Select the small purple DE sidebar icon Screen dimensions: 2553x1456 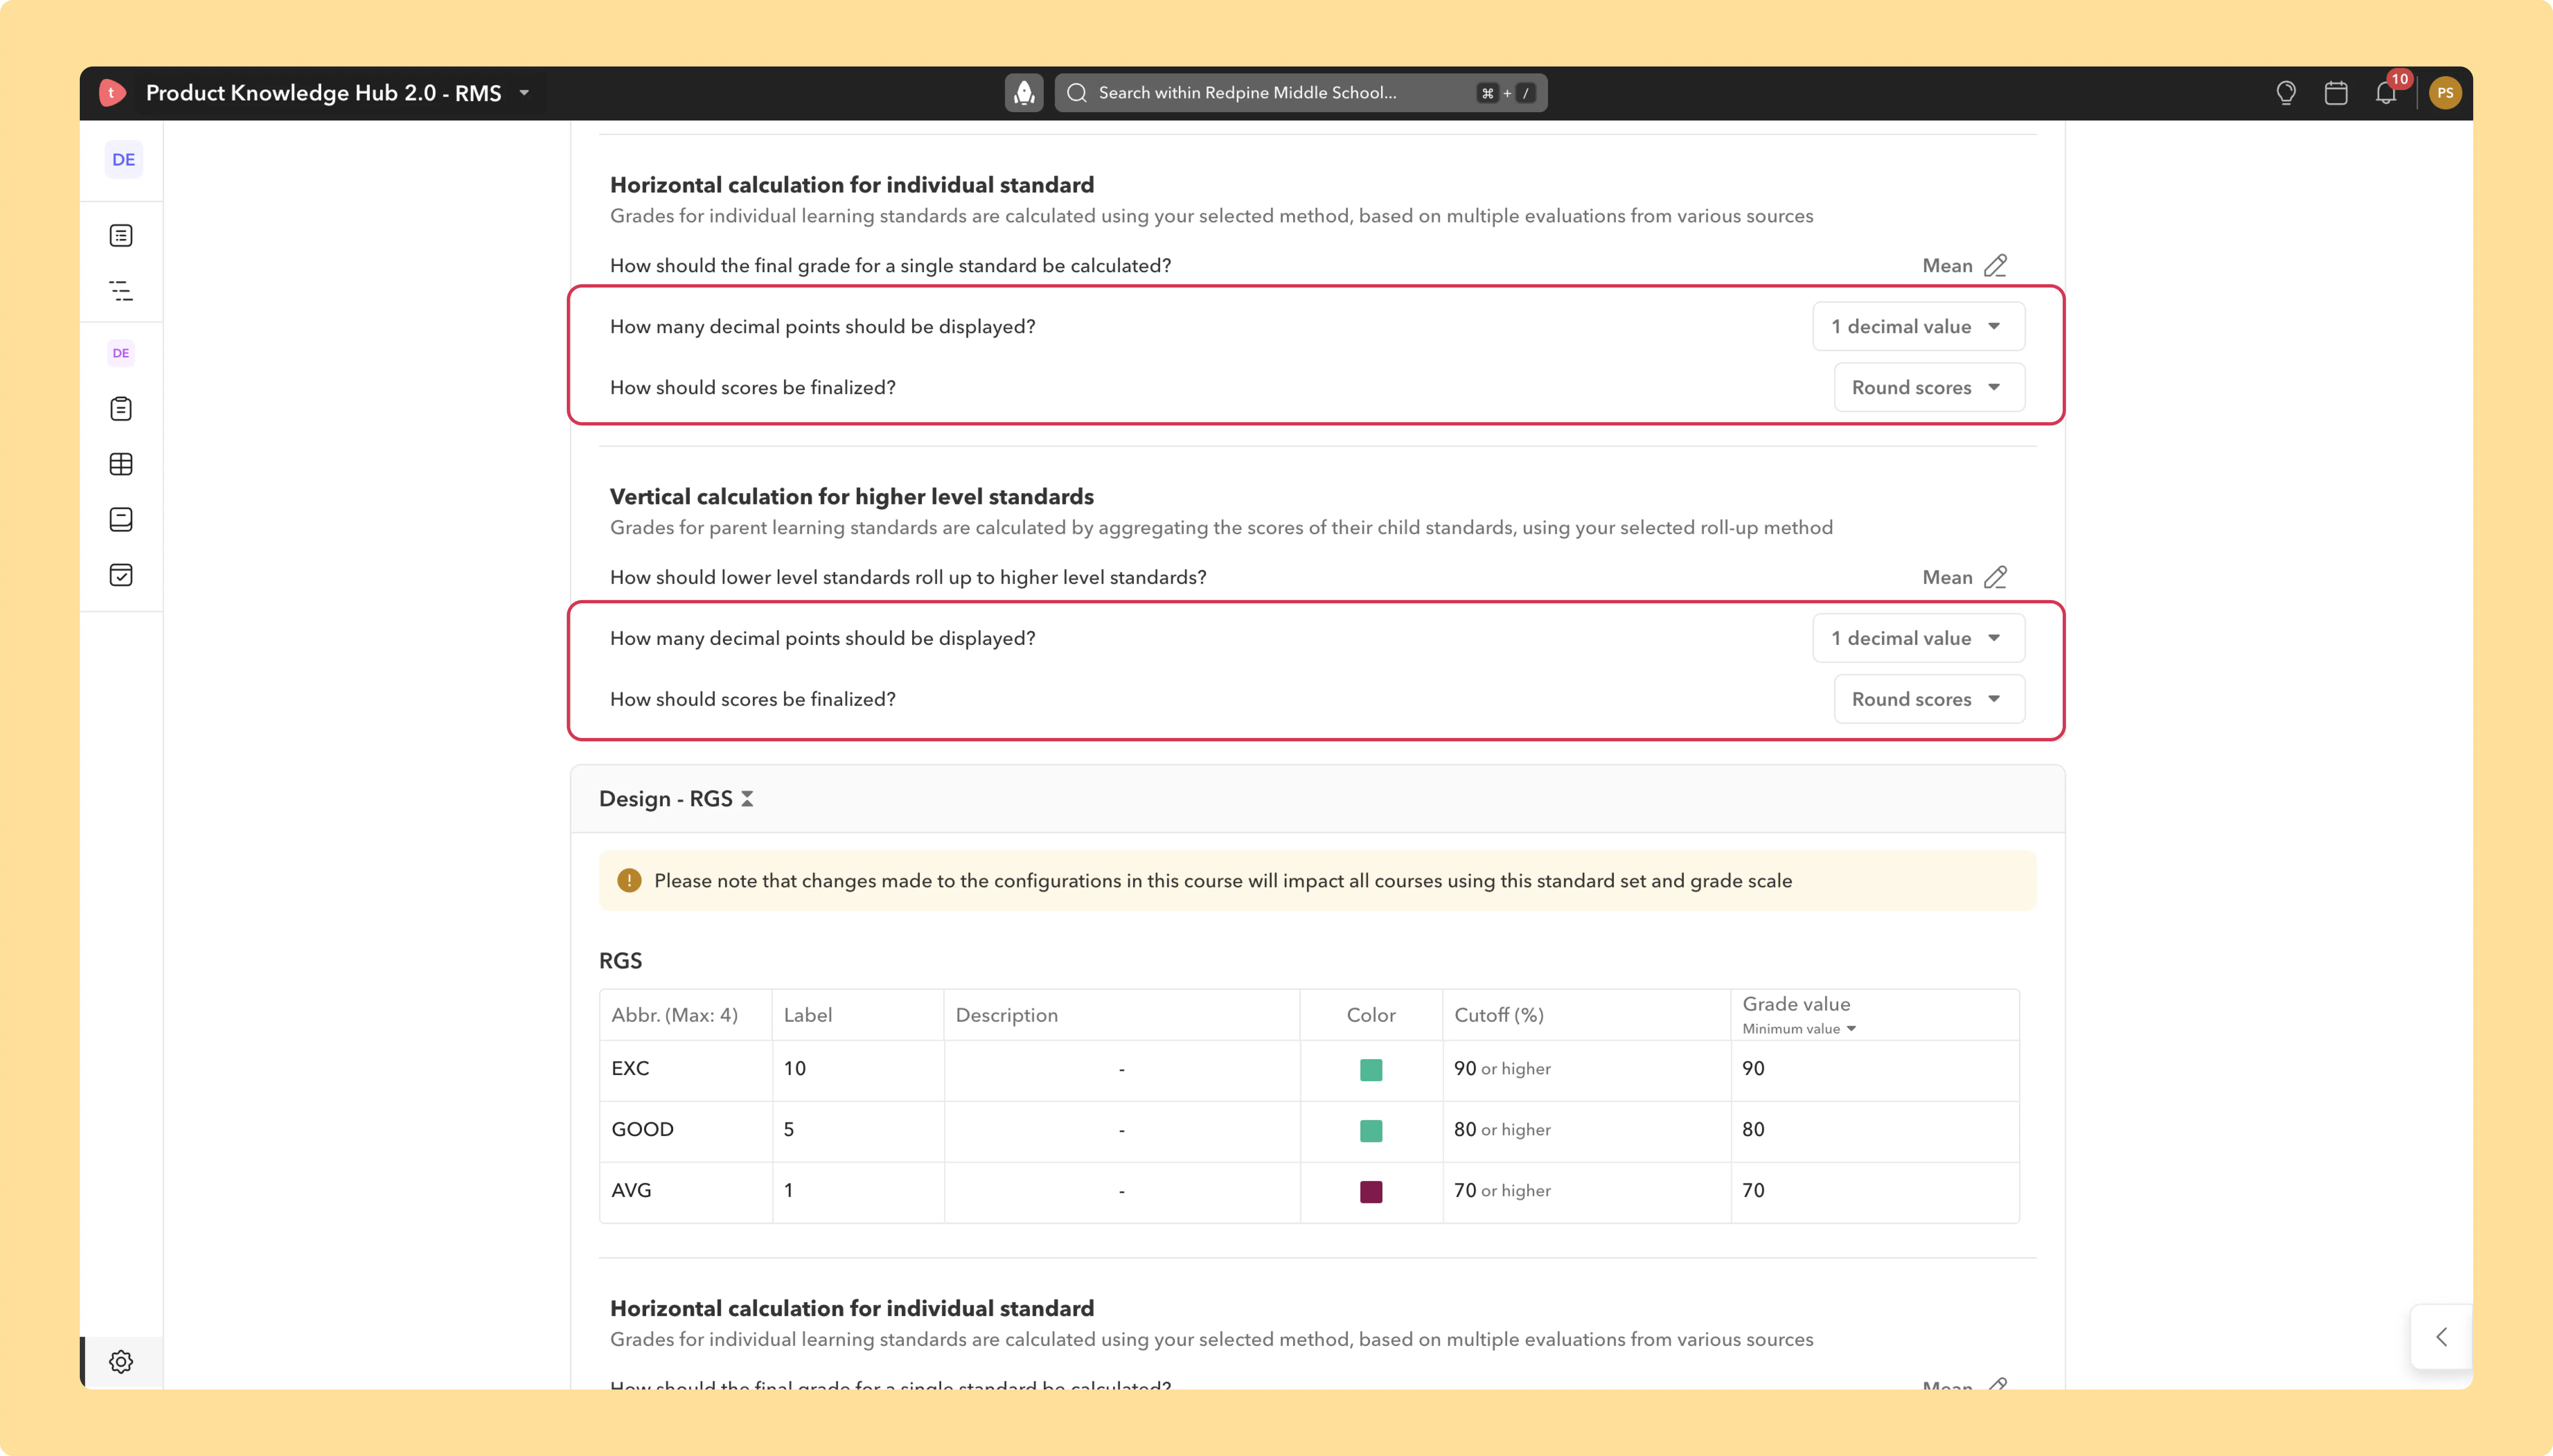(x=121, y=353)
